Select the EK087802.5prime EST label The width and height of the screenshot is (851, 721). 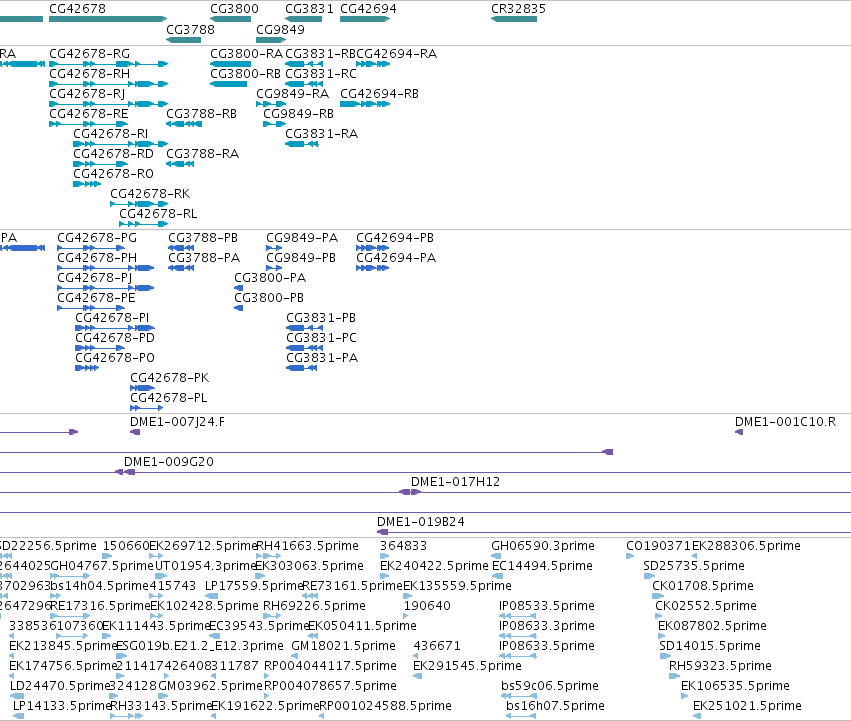pos(712,627)
